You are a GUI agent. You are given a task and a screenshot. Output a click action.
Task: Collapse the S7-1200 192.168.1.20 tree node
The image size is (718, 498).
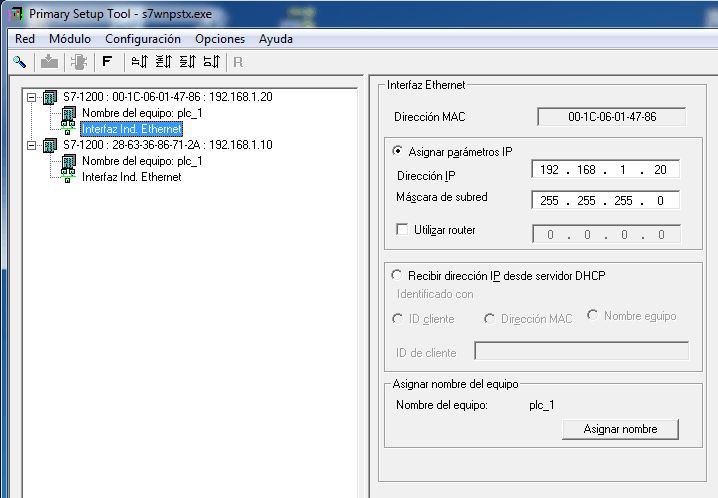tap(32, 97)
